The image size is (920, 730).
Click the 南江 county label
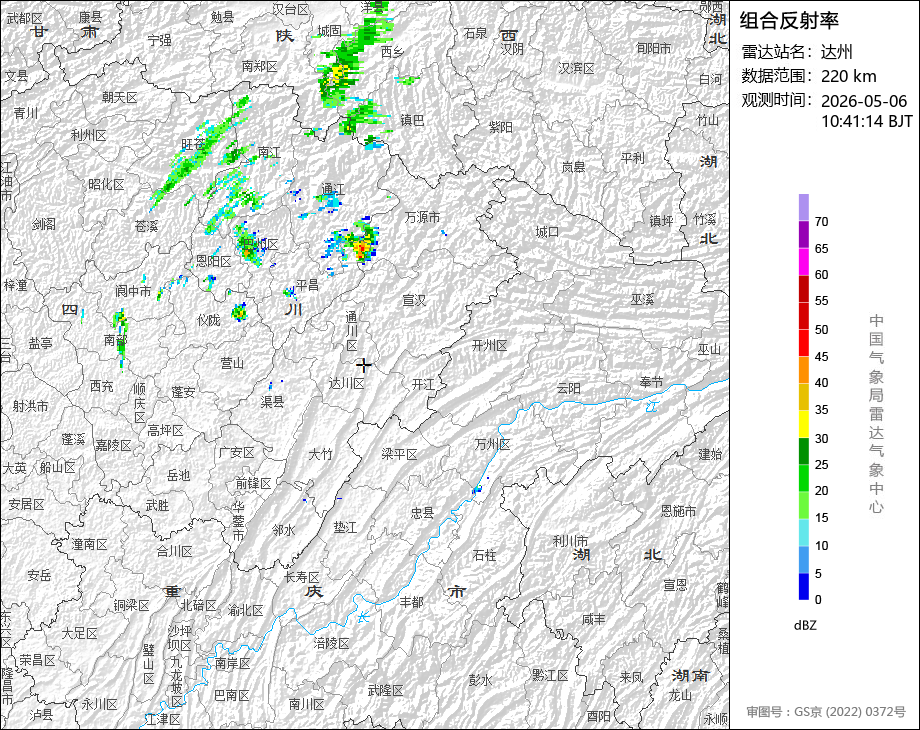(269, 152)
